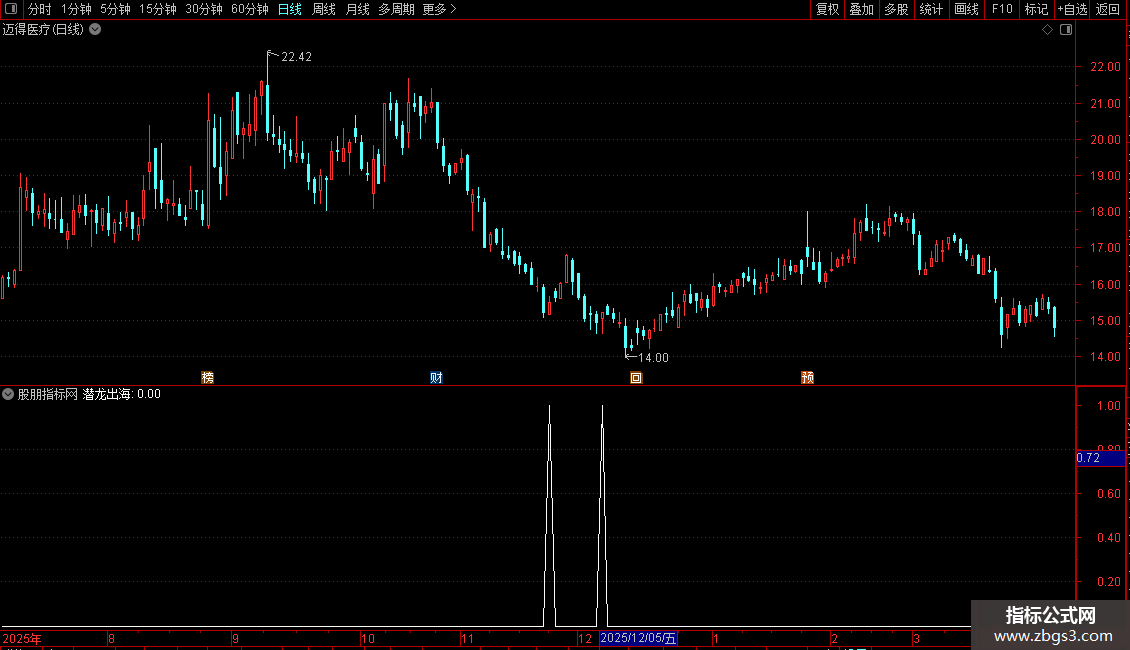Screen dimensions: 1130x650
Task: Click the 返回 back button
Action: (1108, 9)
